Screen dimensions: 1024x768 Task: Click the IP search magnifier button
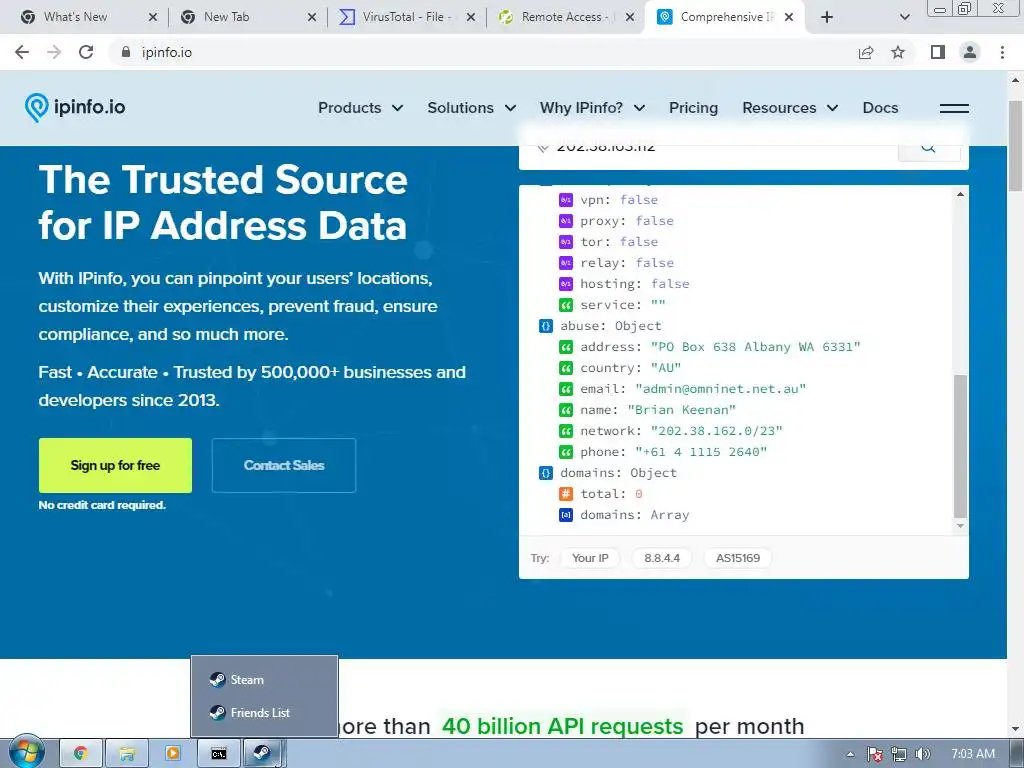click(x=929, y=149)
